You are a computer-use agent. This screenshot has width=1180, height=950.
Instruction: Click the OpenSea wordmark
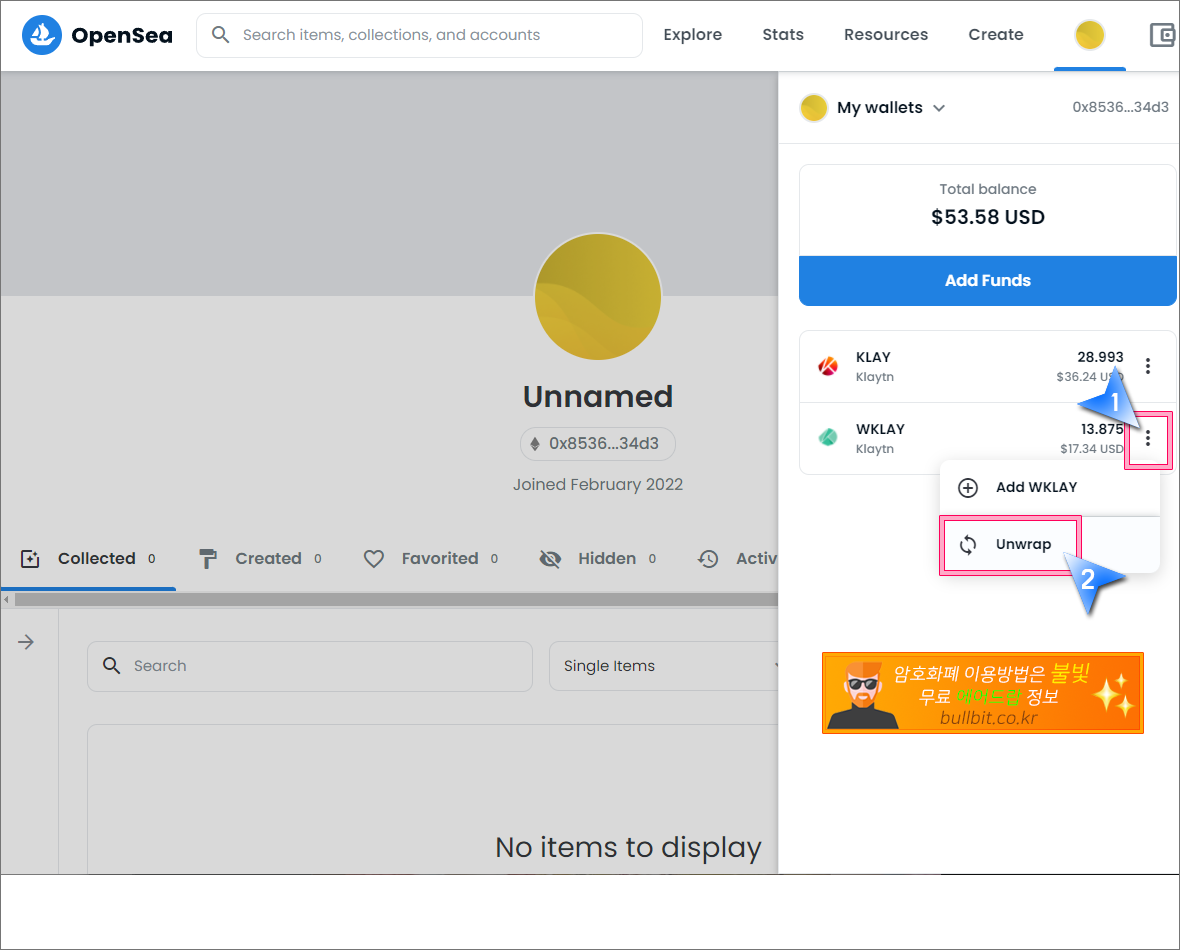click(x=122, y=35)
